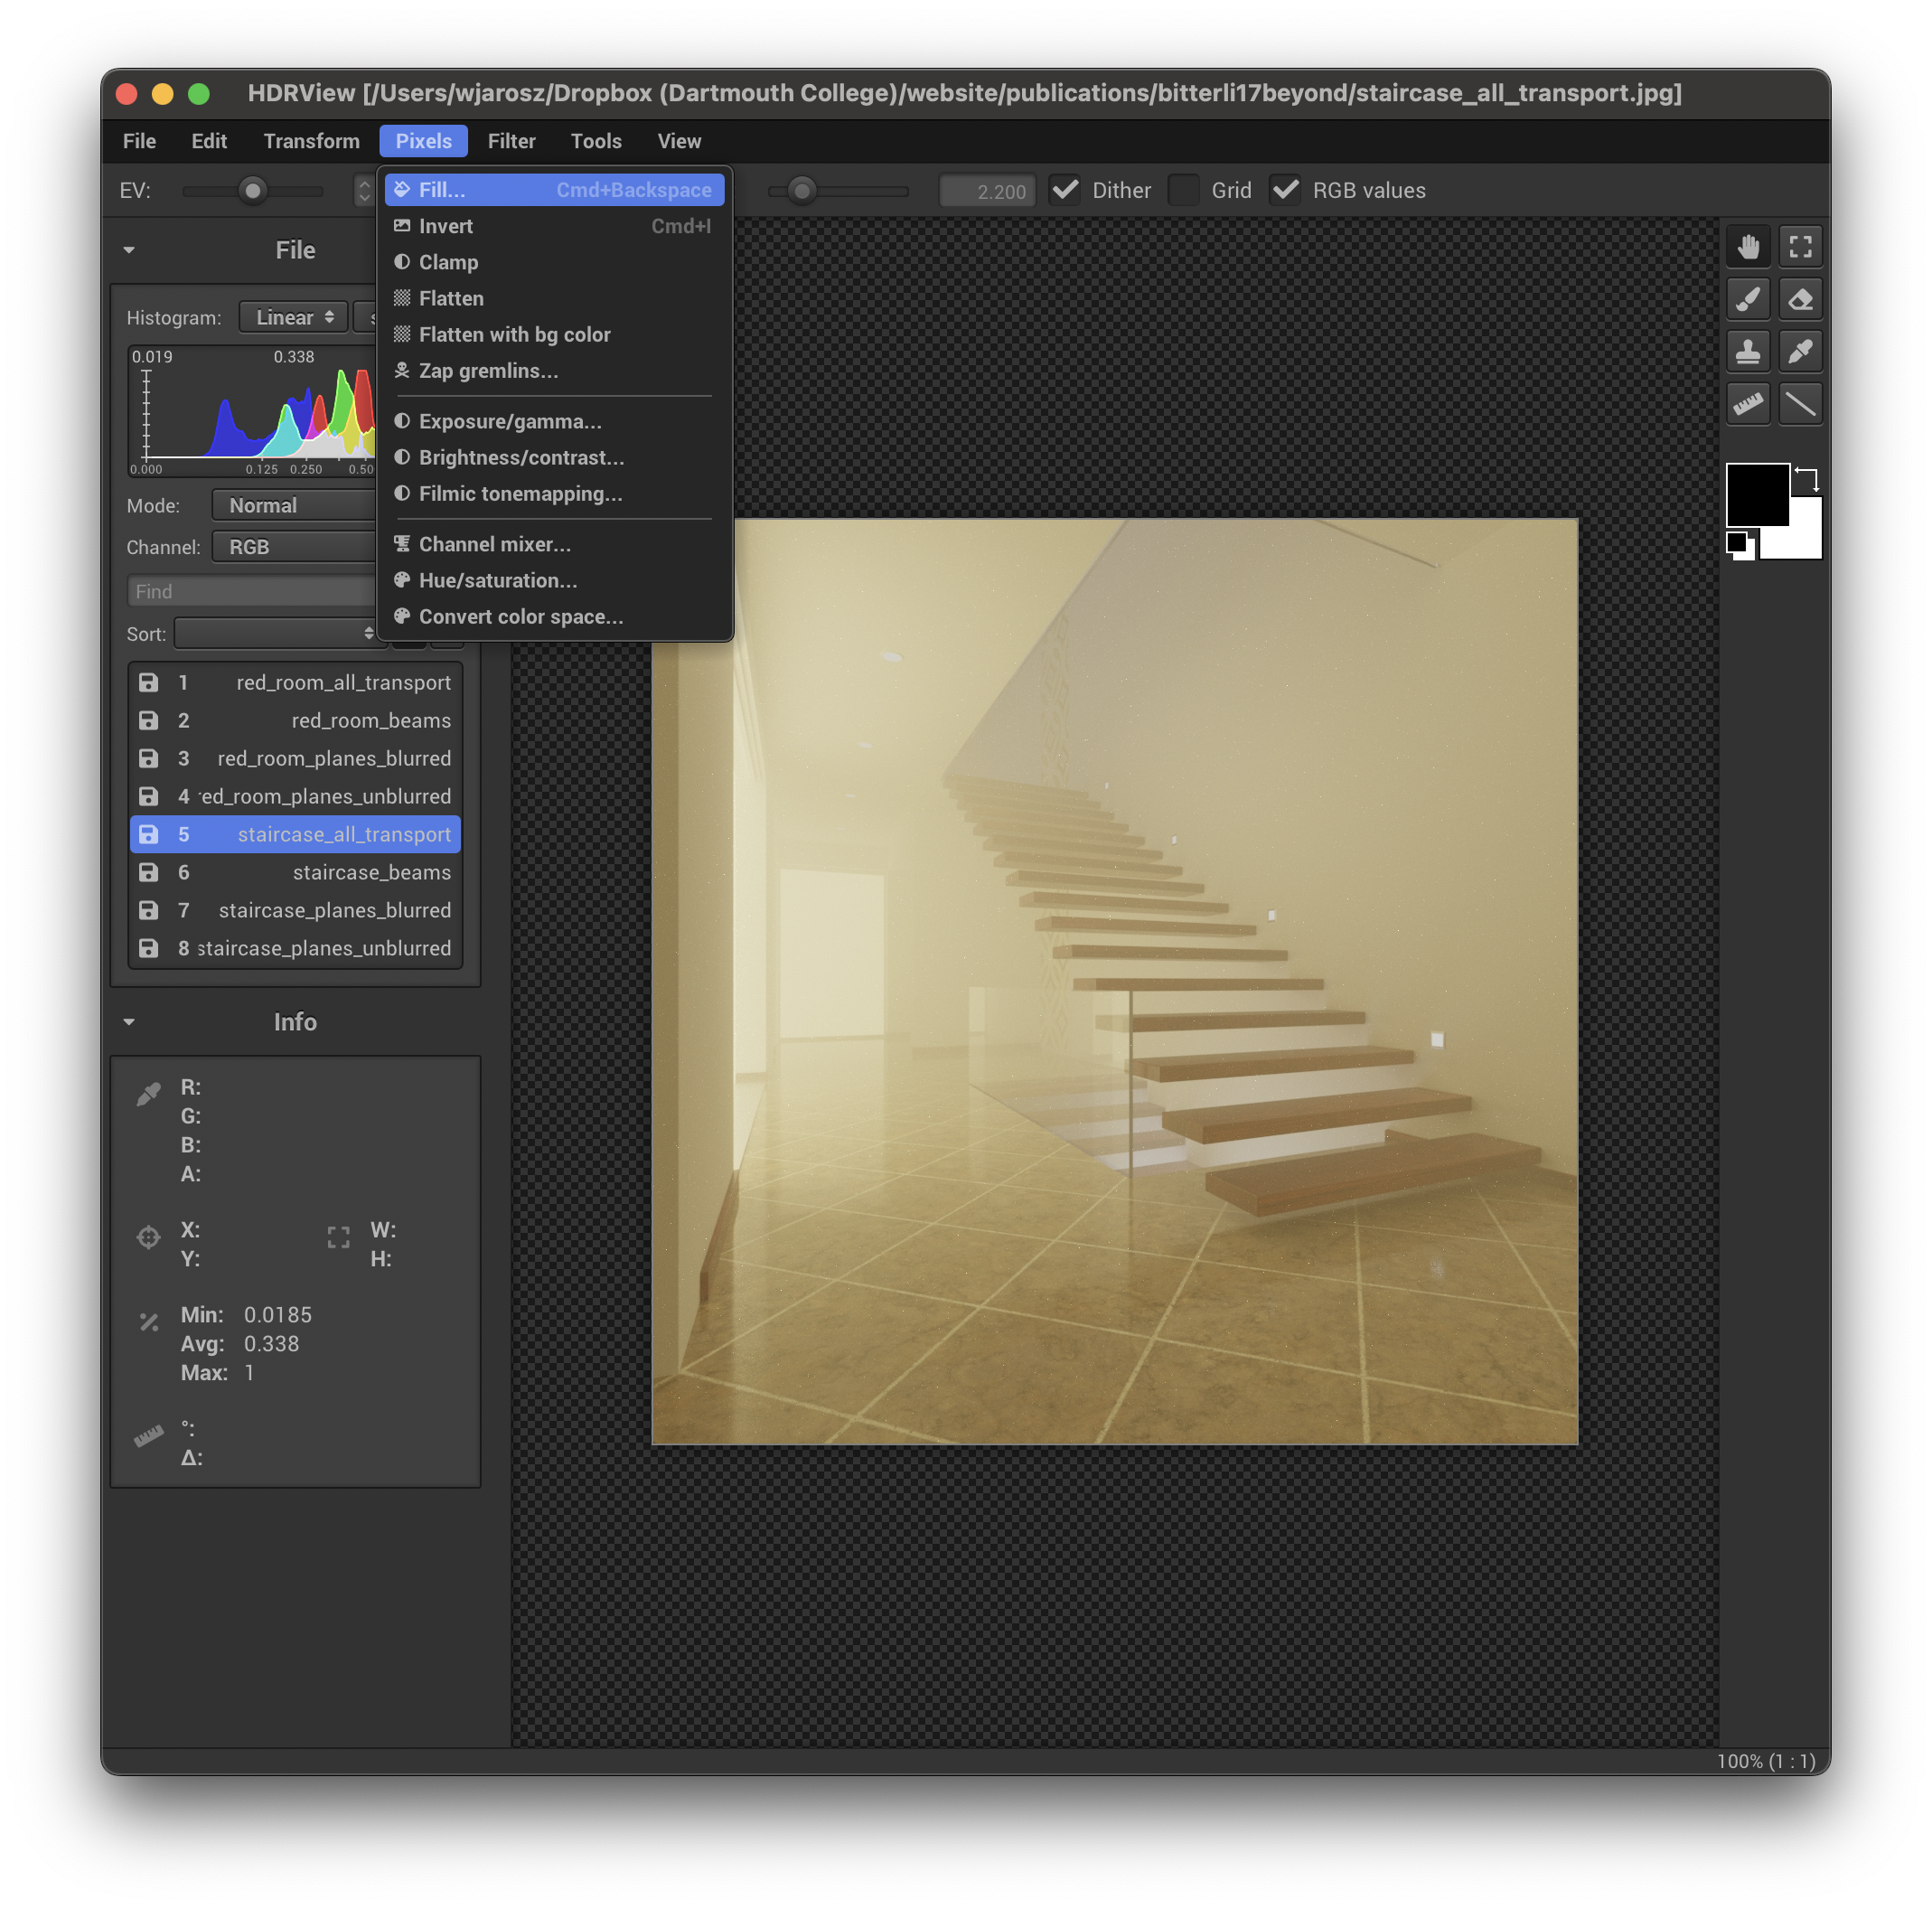Viewport: 1932px width, 1909px height.
Task: Select the rectangular selection tool
Action: click(1800, 247)
